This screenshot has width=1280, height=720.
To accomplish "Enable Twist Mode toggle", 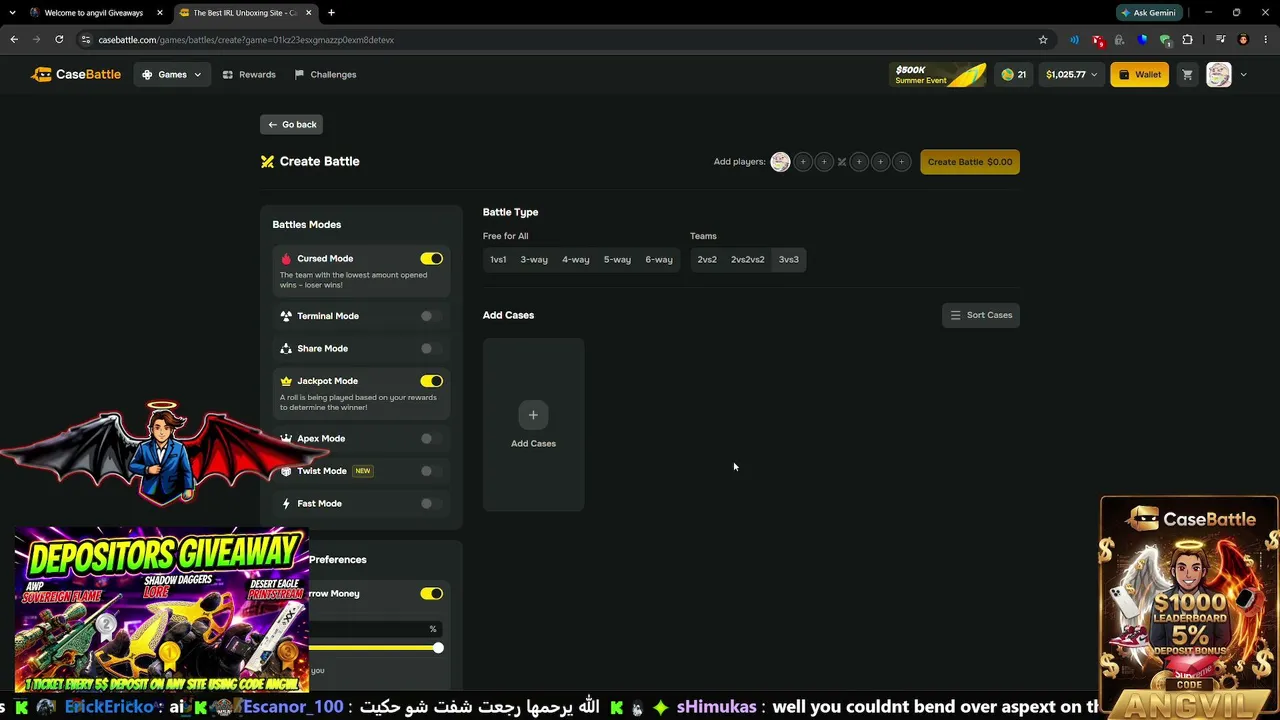I will click(431, 471).
